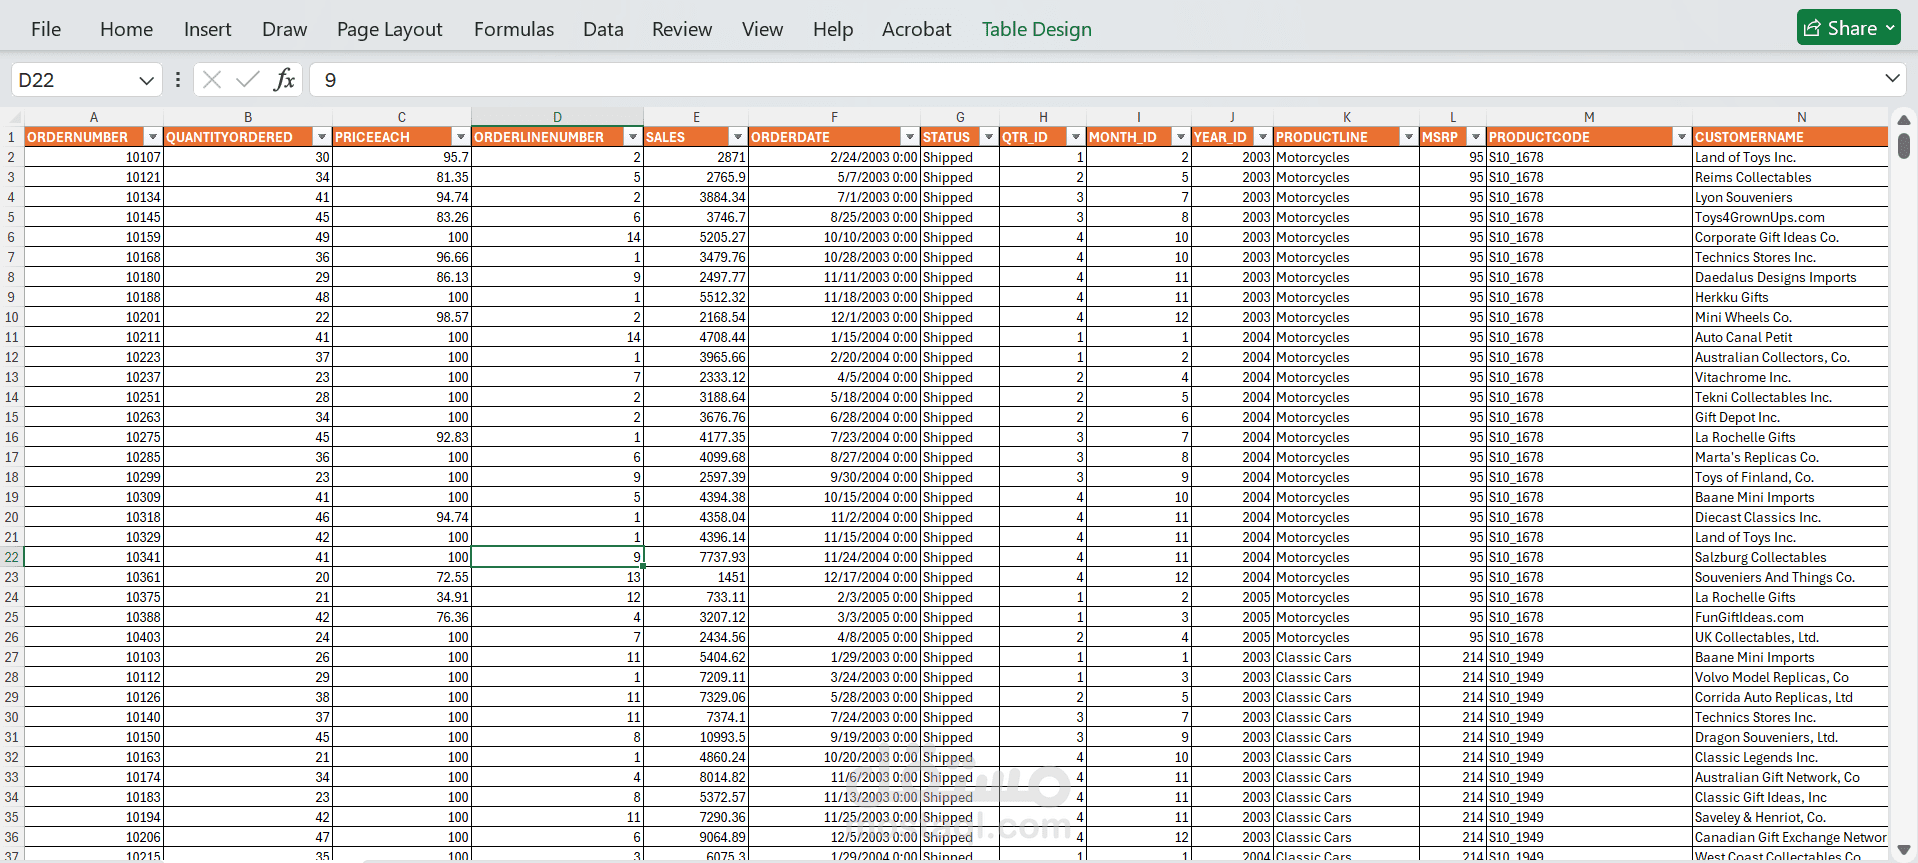This screenshot has height=863, width=1918.
Task: Click order number 10403
Action: pyautogui.click(x=93, y=637)
